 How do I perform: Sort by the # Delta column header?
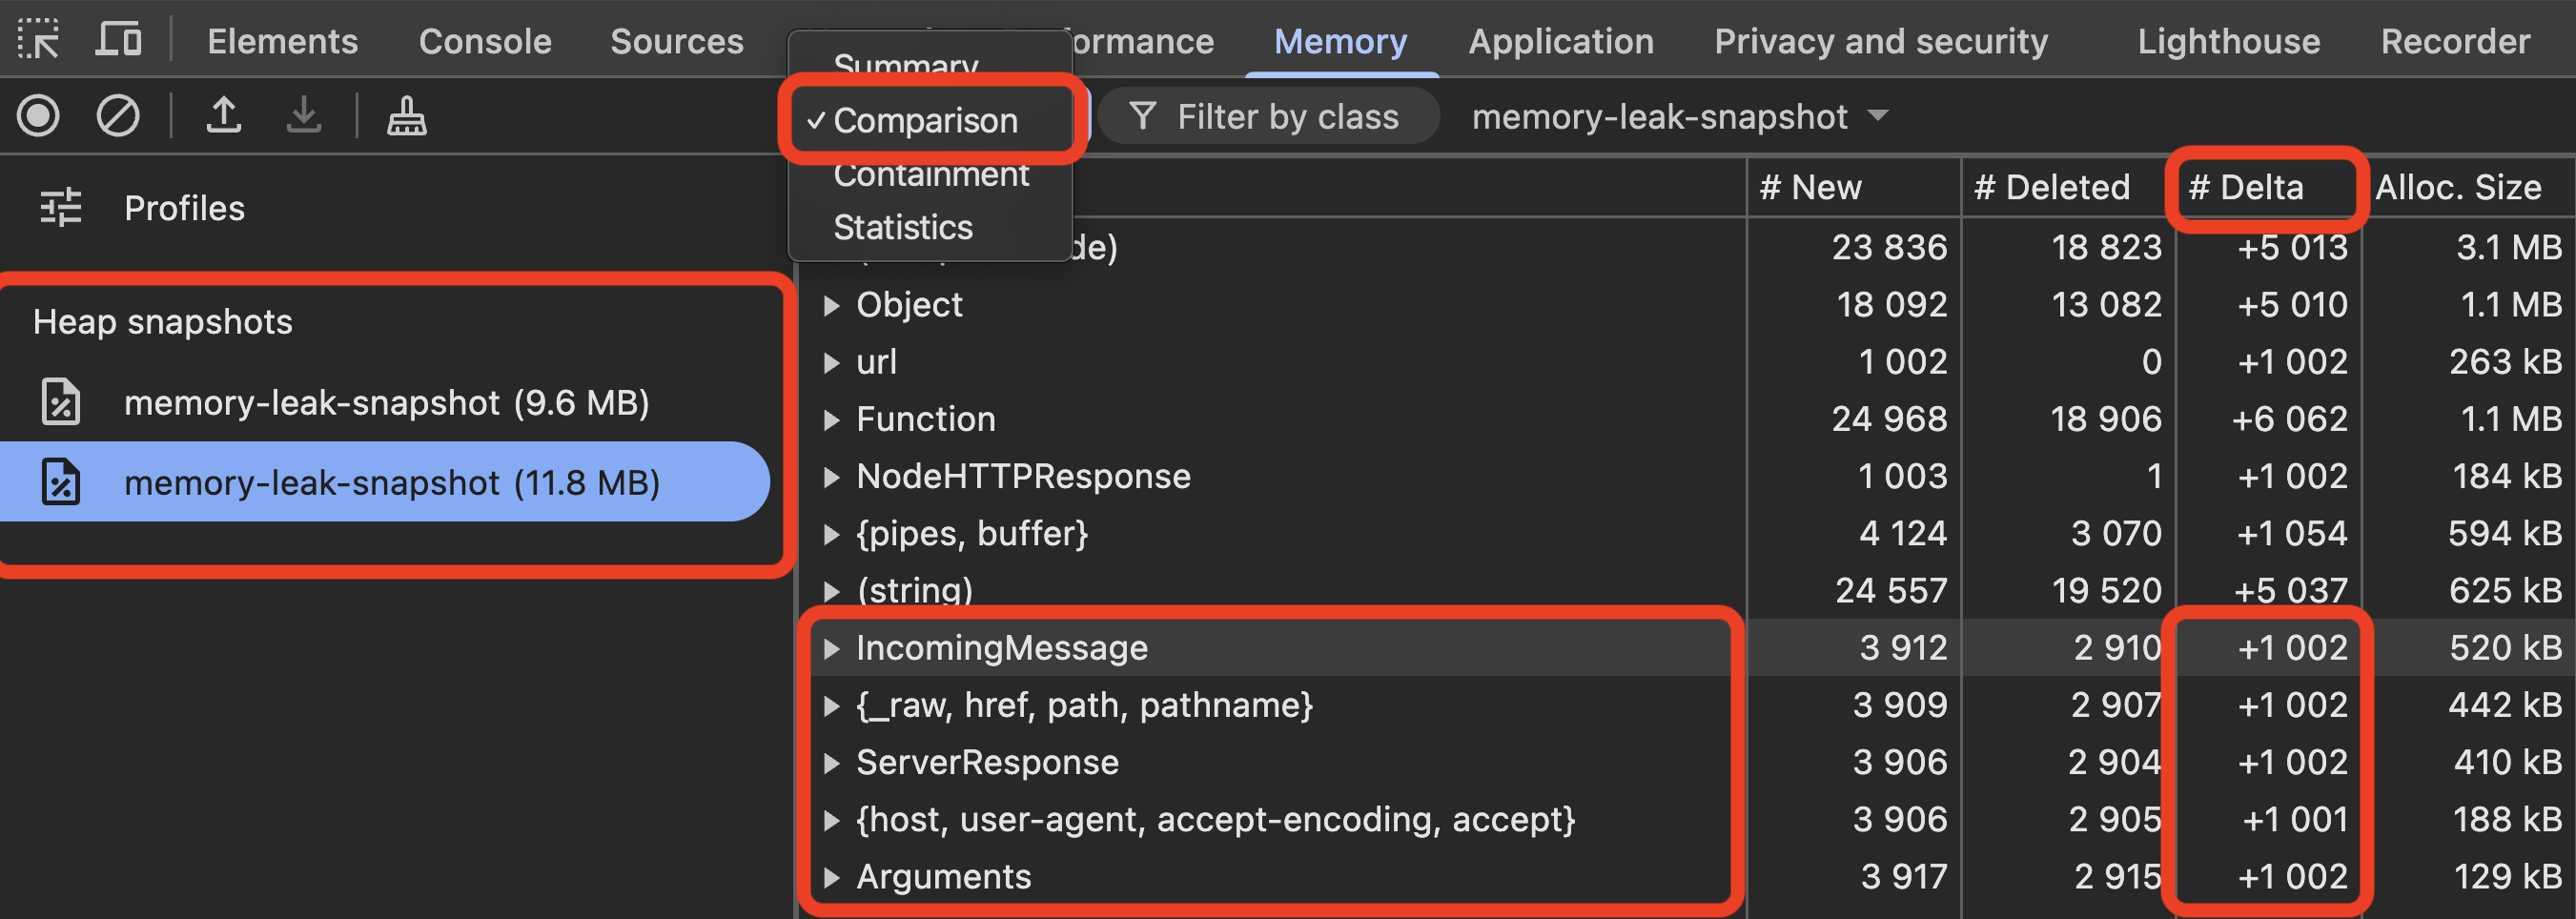point(2246,187)
